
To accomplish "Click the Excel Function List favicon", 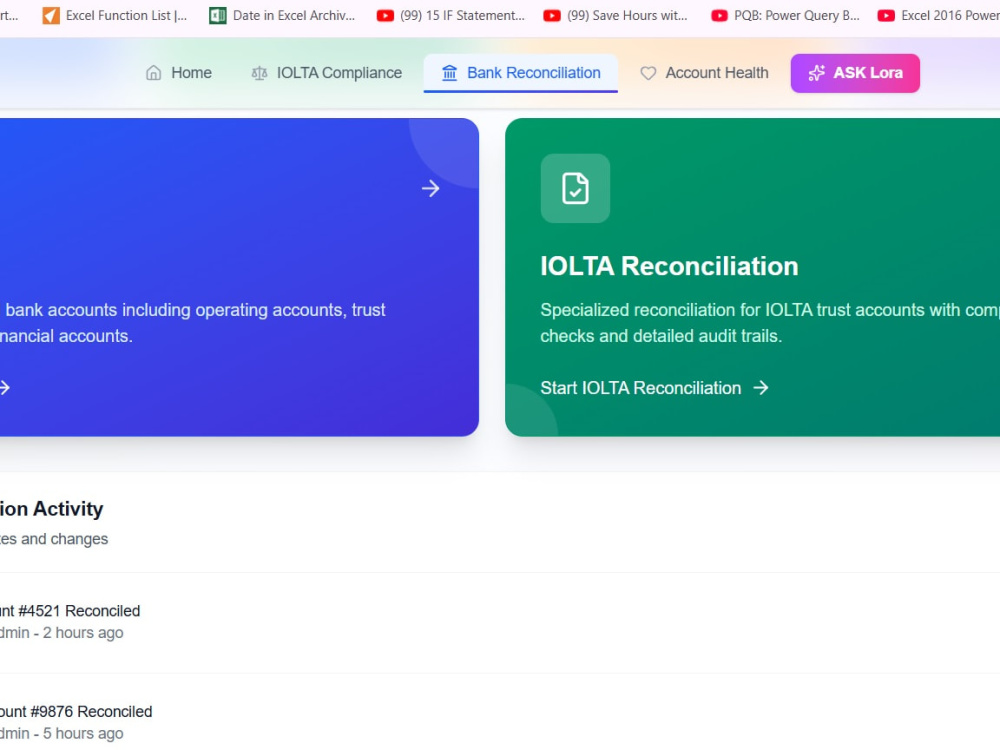I will coord(51,15).
